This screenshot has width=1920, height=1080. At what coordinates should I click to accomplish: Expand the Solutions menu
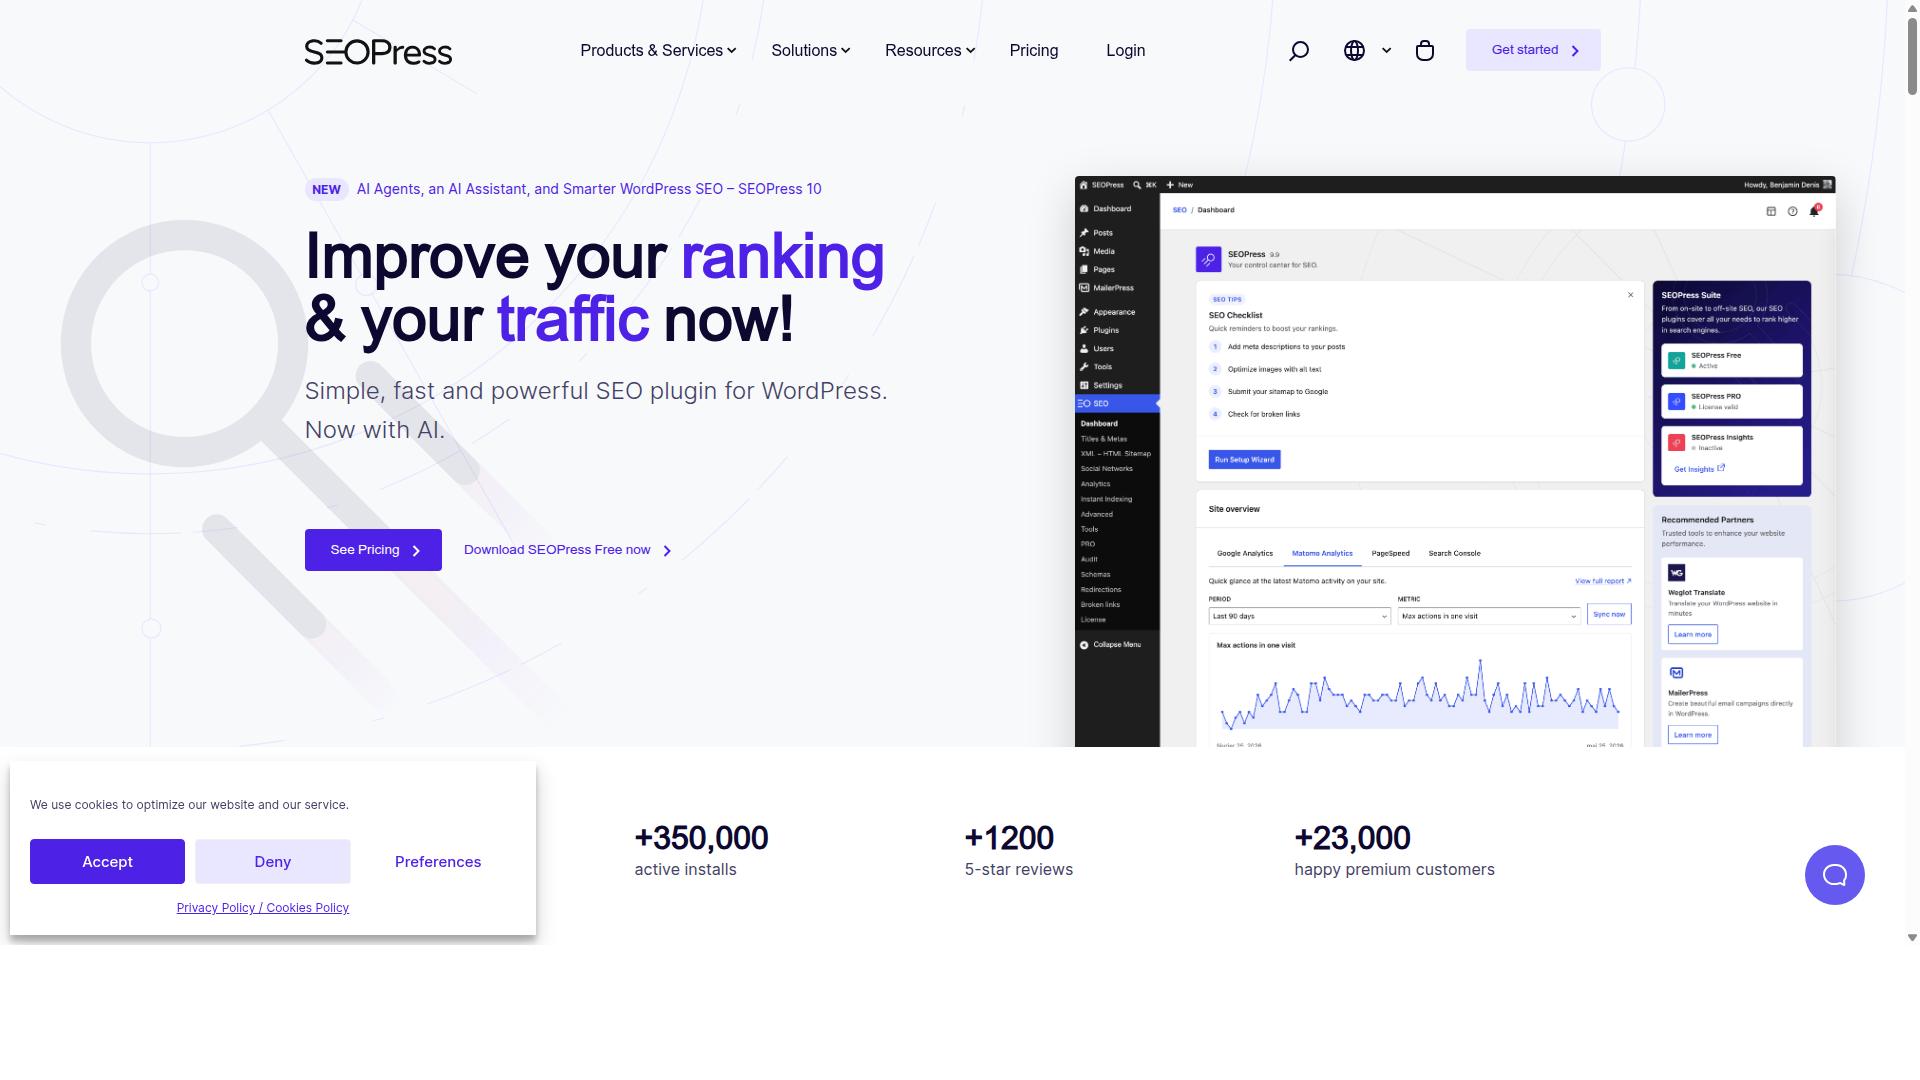(811, 50)
